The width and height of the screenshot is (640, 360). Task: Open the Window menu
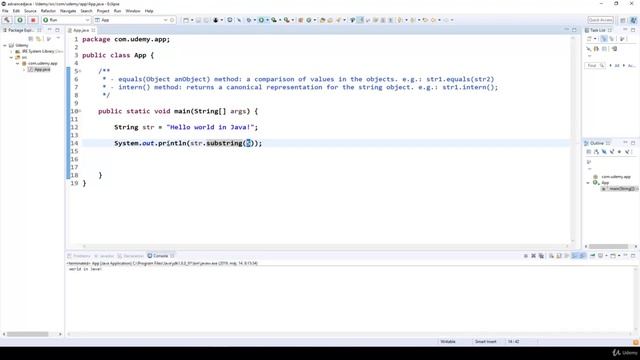(133, 11)
